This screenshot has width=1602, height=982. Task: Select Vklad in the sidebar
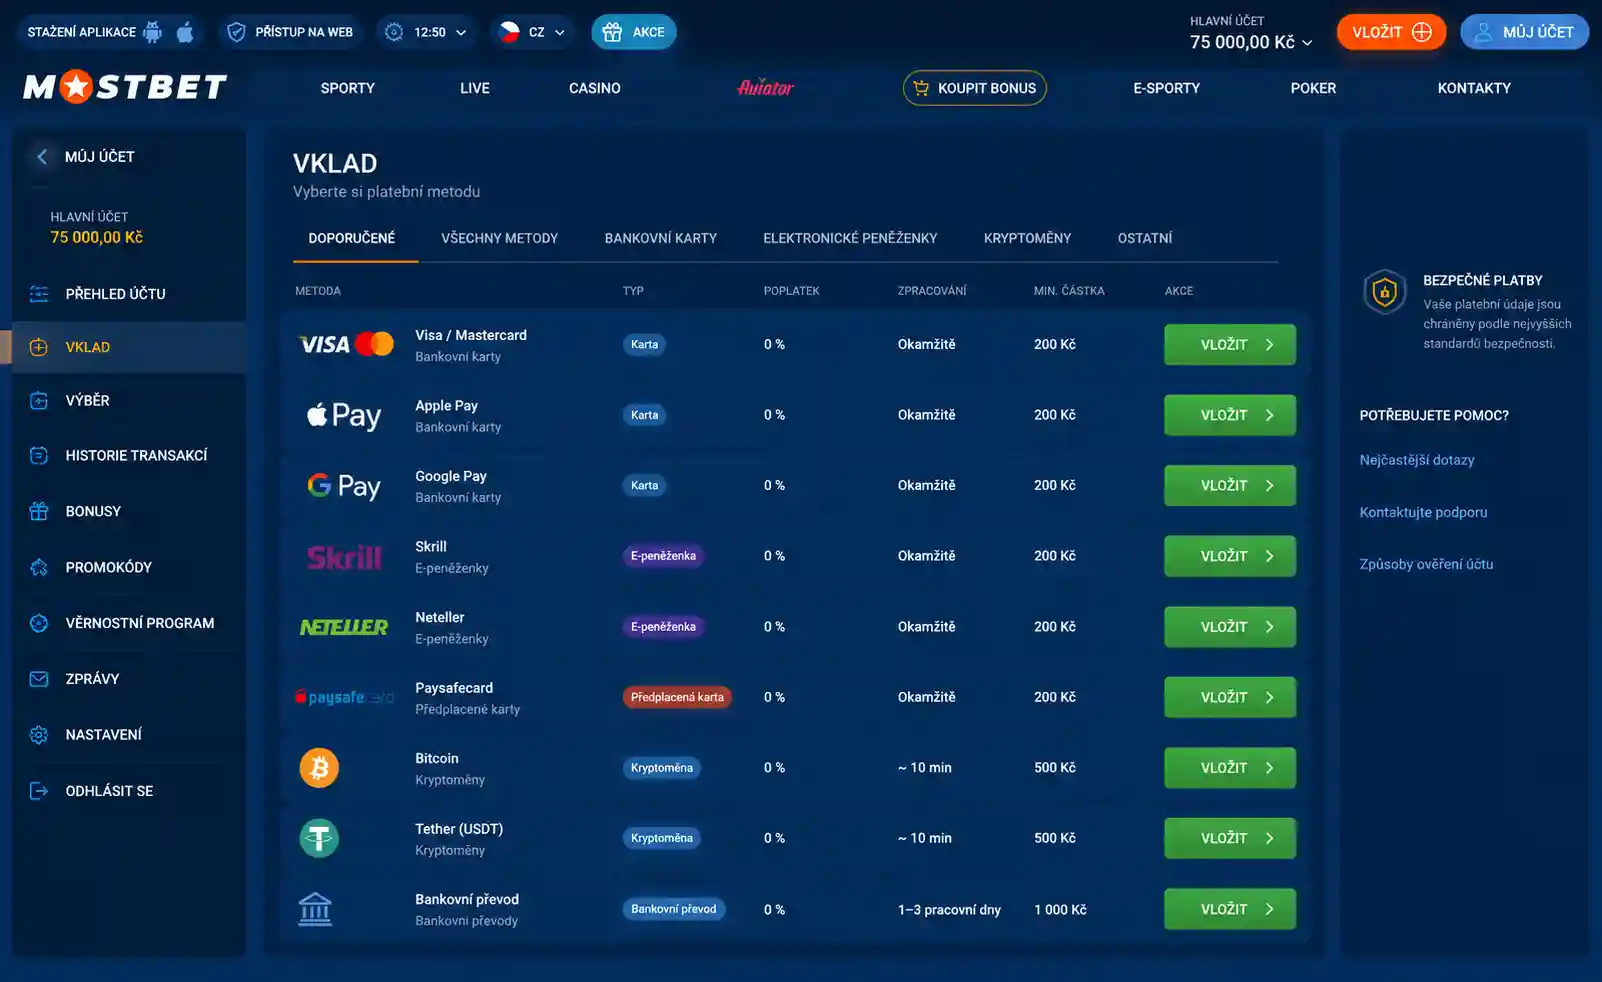[x=129, y=347]
